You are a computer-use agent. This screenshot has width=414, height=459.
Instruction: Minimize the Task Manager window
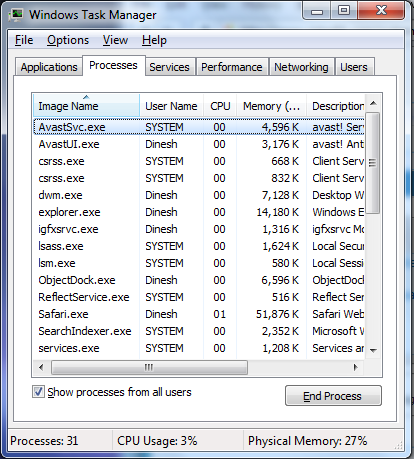[317, 11]
